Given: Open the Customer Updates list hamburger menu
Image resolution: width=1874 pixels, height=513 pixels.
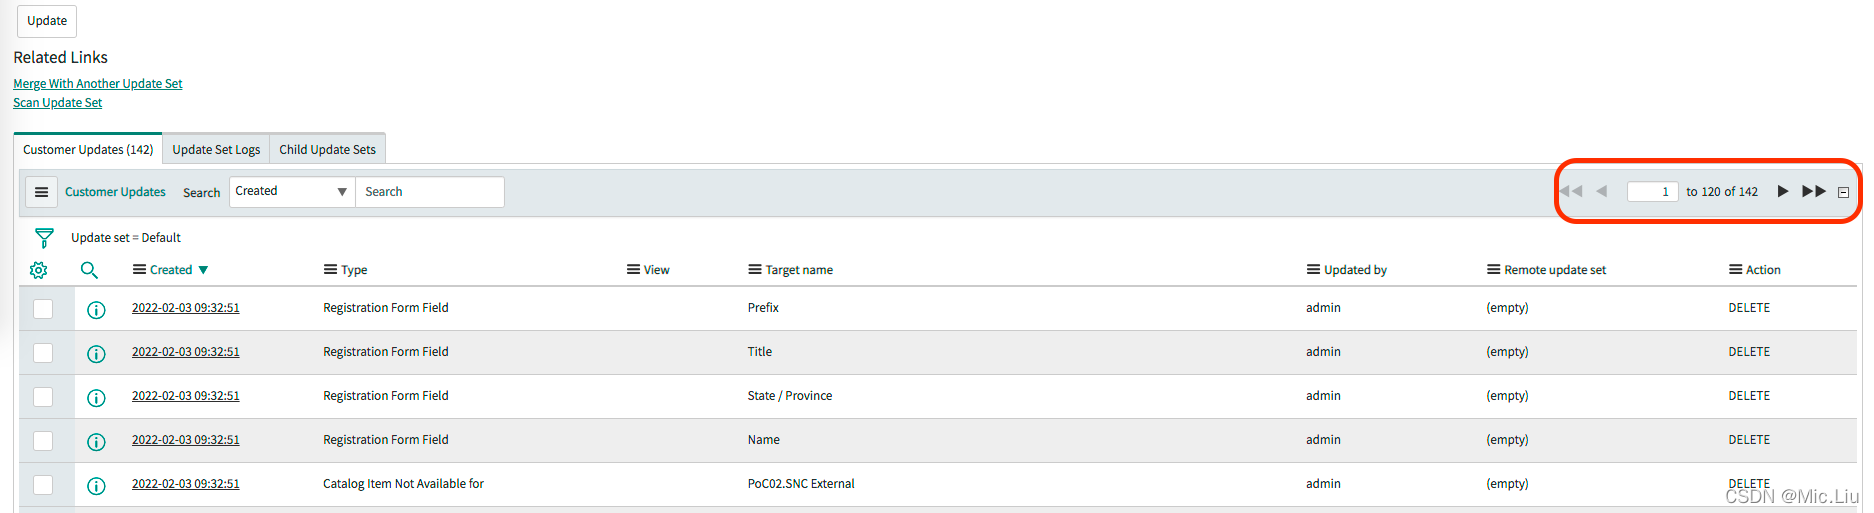Looking at the screenshot, I should click(x=41, y=192).
